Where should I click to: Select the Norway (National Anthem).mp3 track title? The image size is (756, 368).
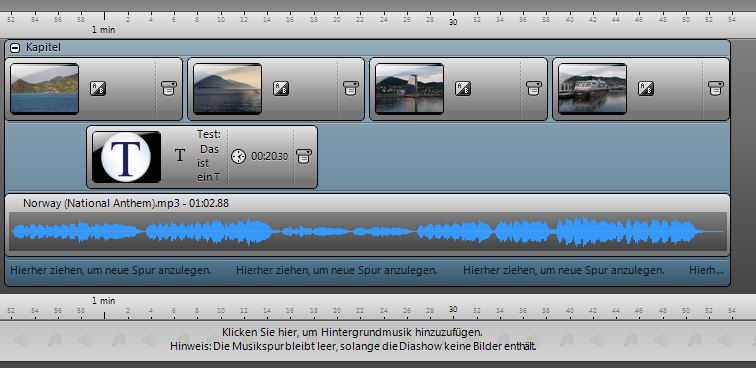(126, 204)
